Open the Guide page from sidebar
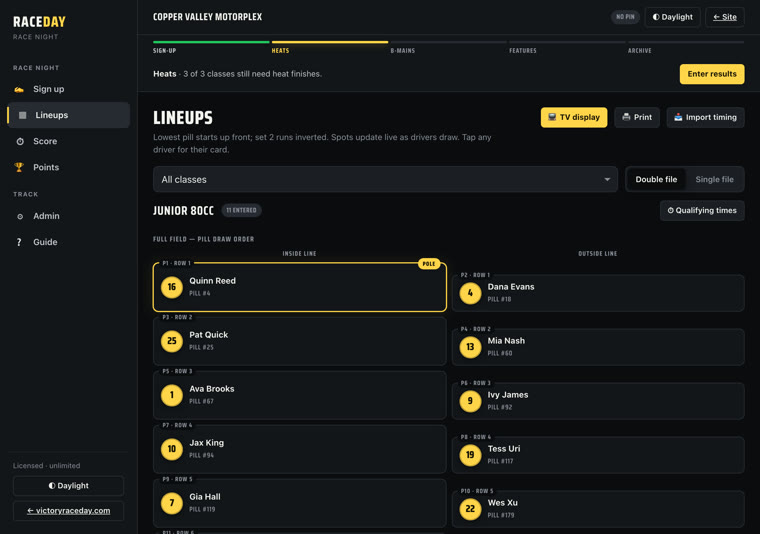 tap(68, 242)
